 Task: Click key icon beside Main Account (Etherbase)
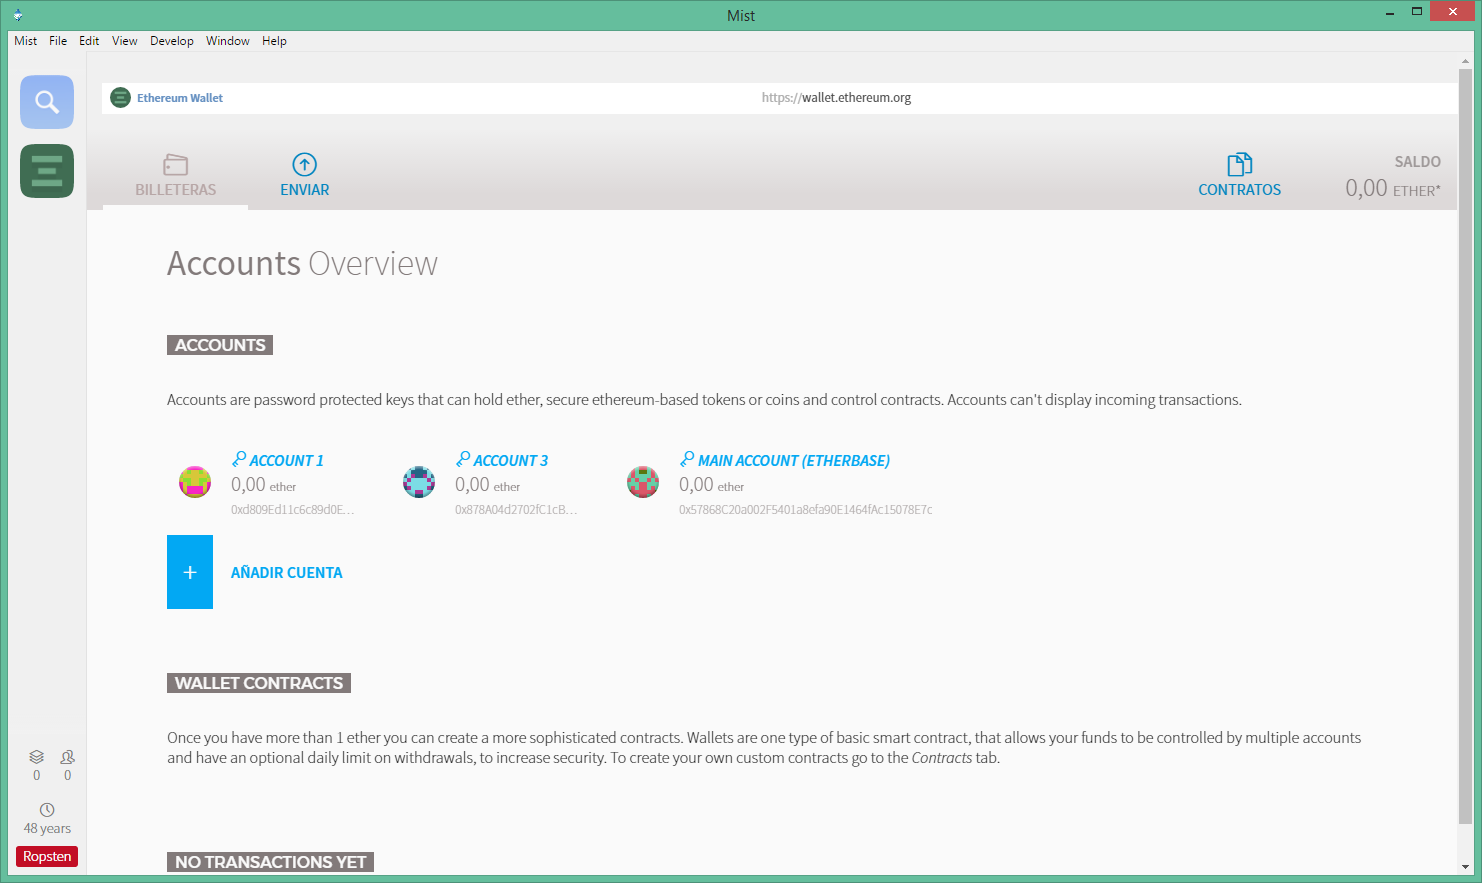tap(687, 459)
